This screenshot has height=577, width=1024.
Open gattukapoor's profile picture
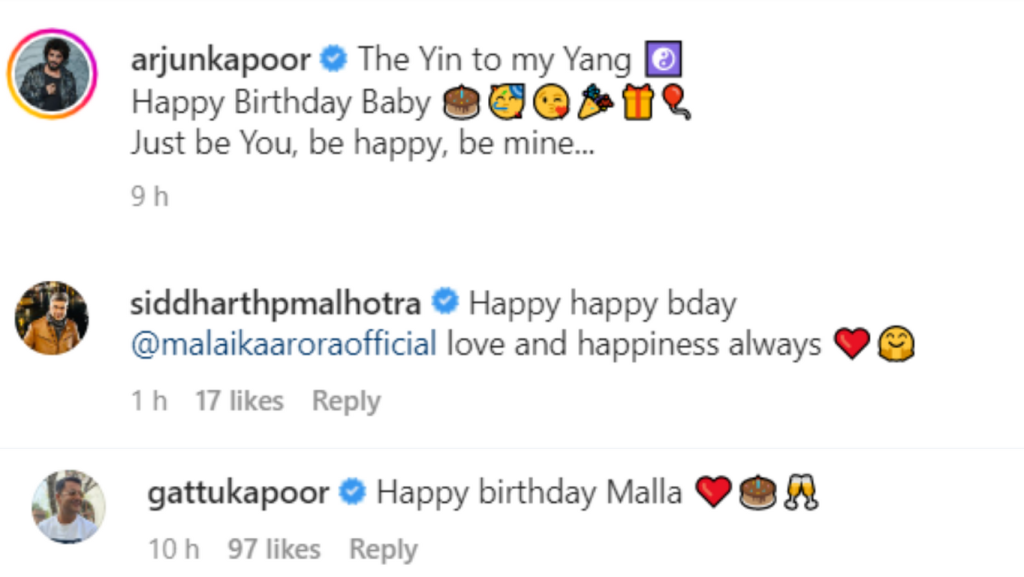click(69, 507)
